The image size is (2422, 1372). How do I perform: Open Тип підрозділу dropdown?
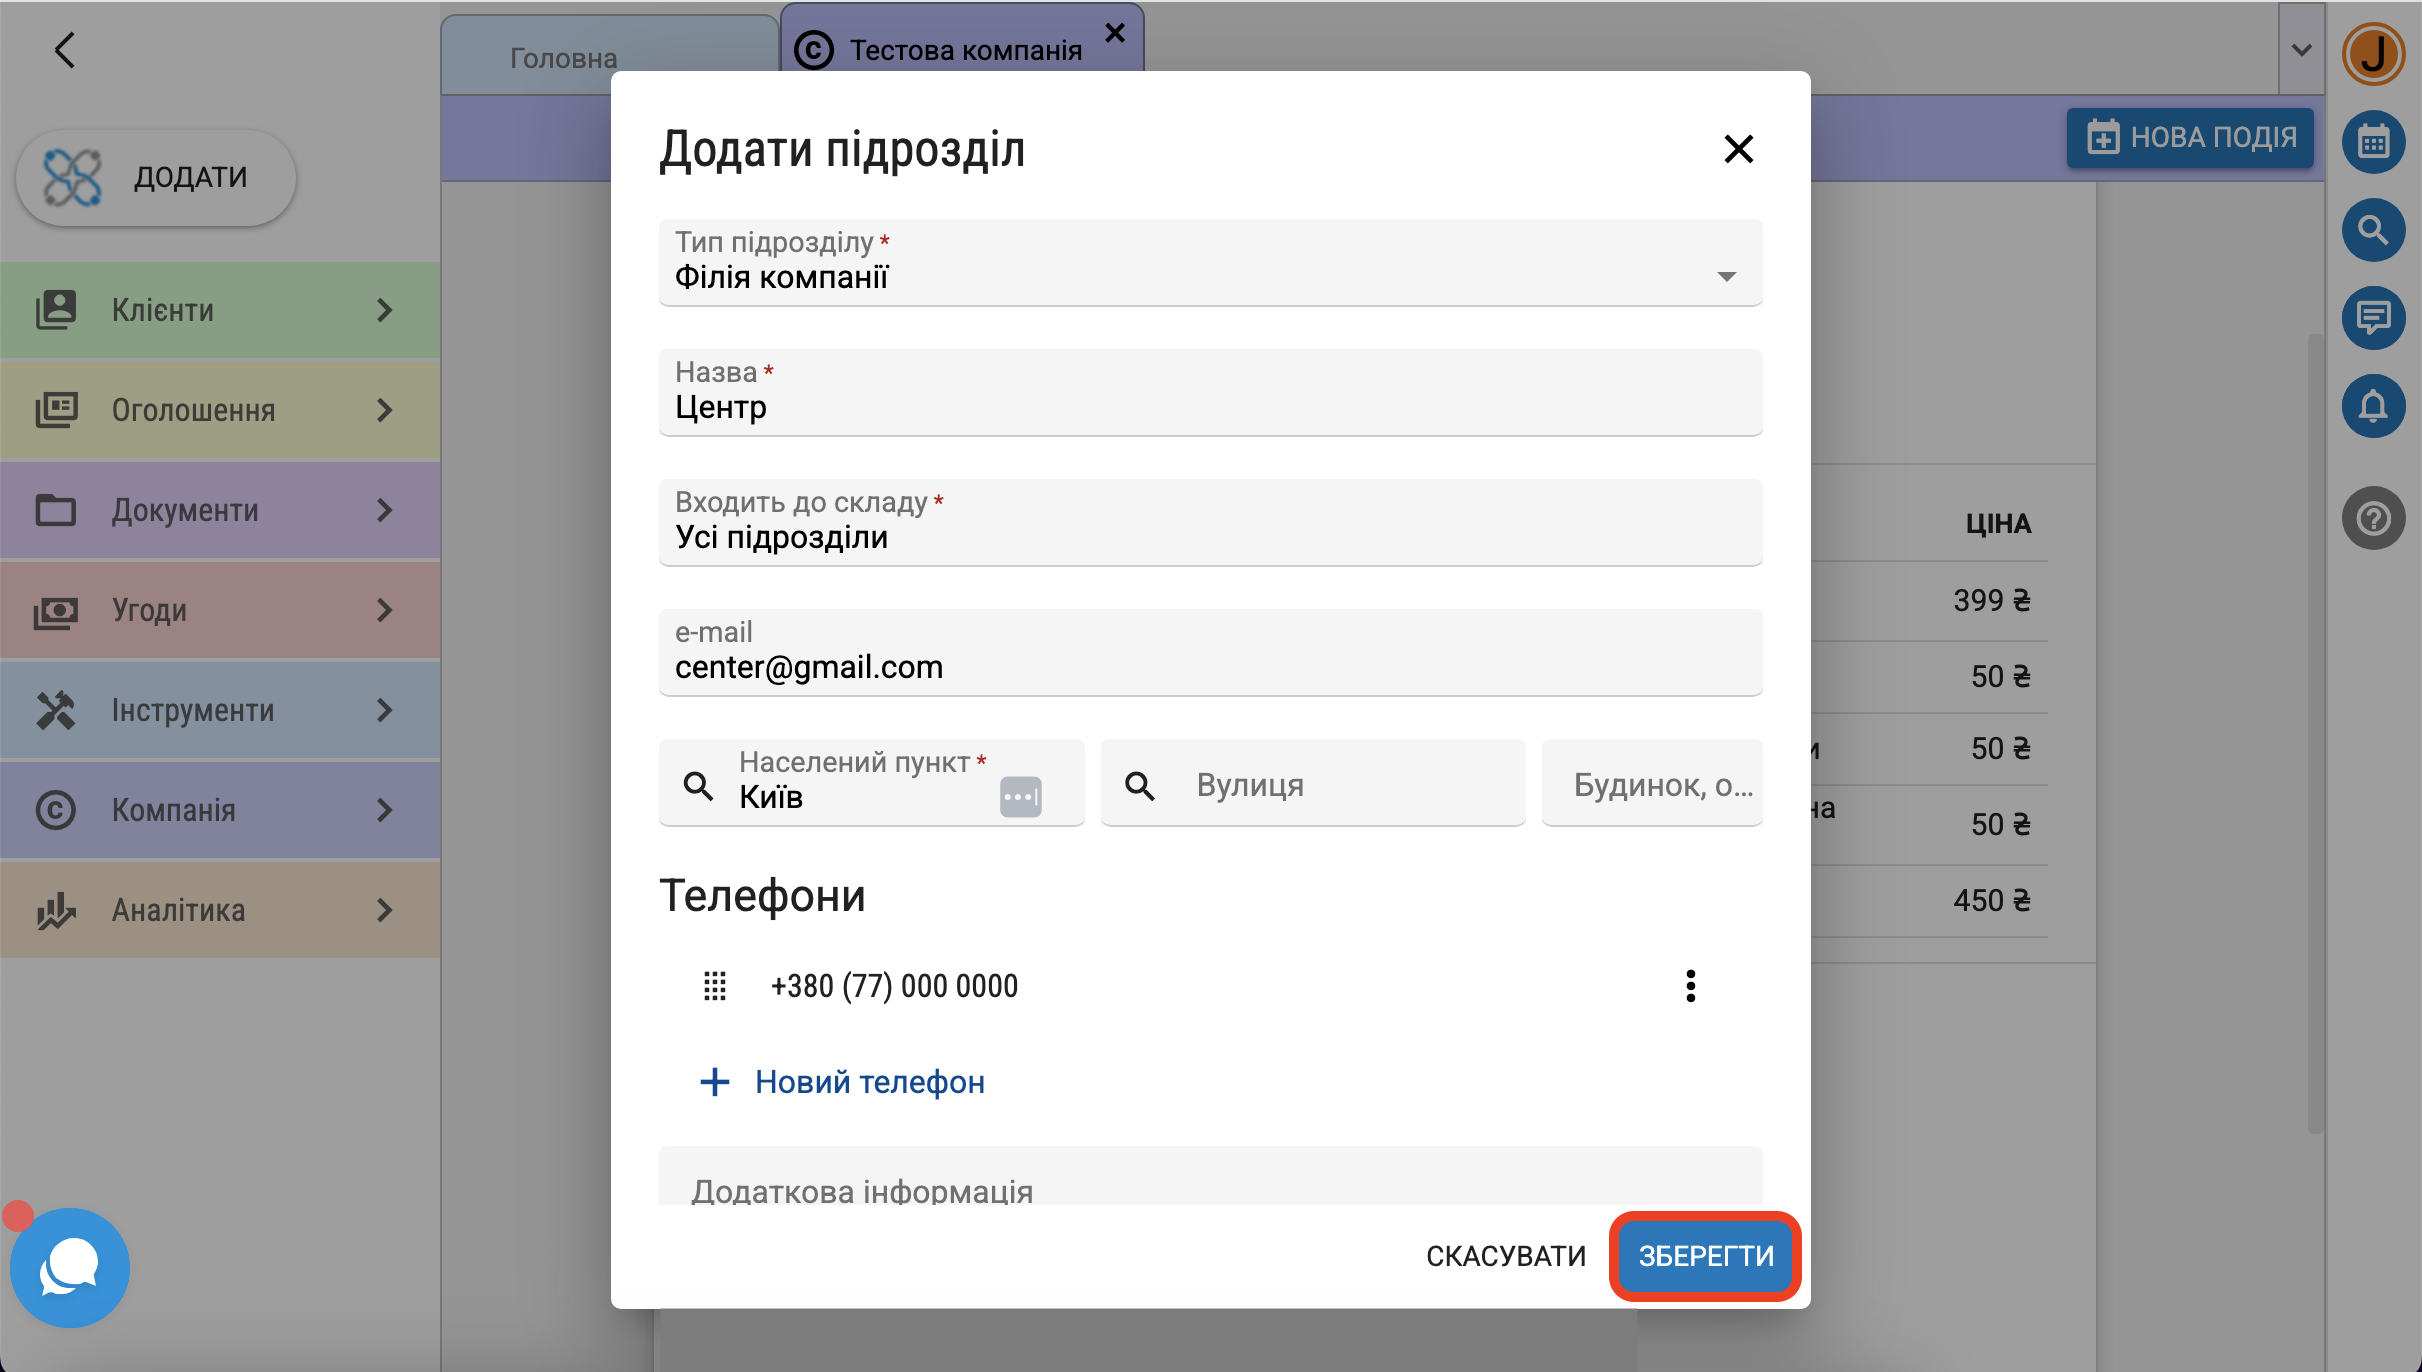tap(1210, 263)
